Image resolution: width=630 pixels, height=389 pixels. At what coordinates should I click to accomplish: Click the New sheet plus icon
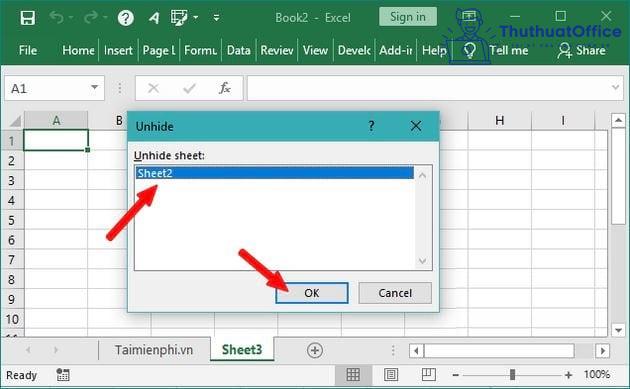tap(315, 350)
